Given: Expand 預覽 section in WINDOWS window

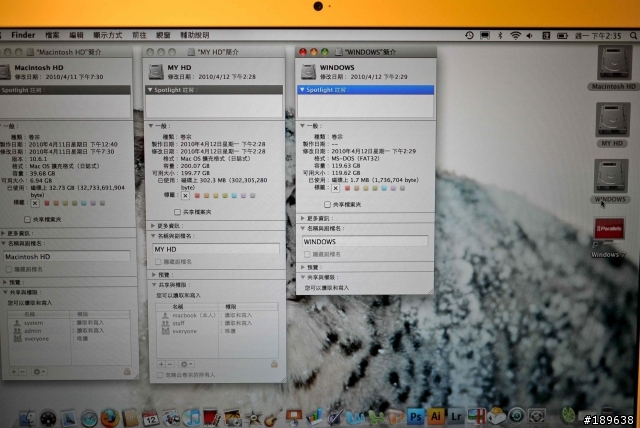Looking at the screenshot, I should coord(302,267).
